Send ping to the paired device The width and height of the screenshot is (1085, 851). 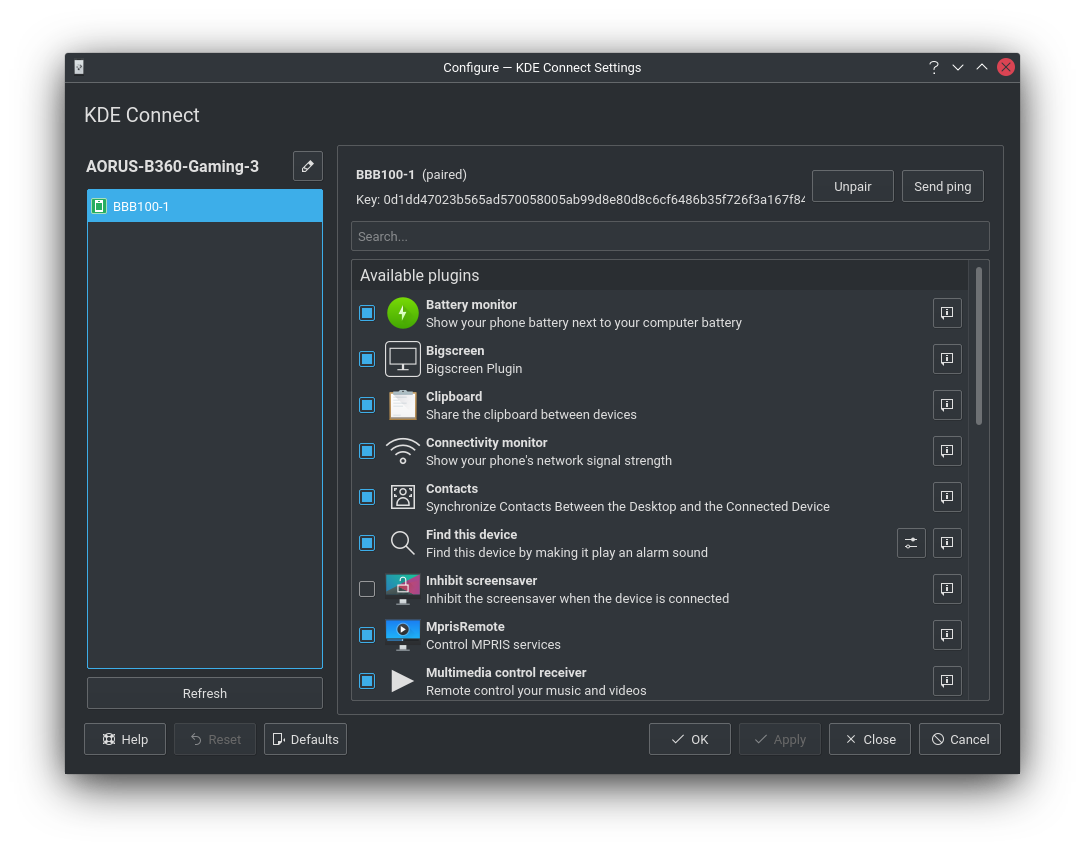click(x=942, y=187)
